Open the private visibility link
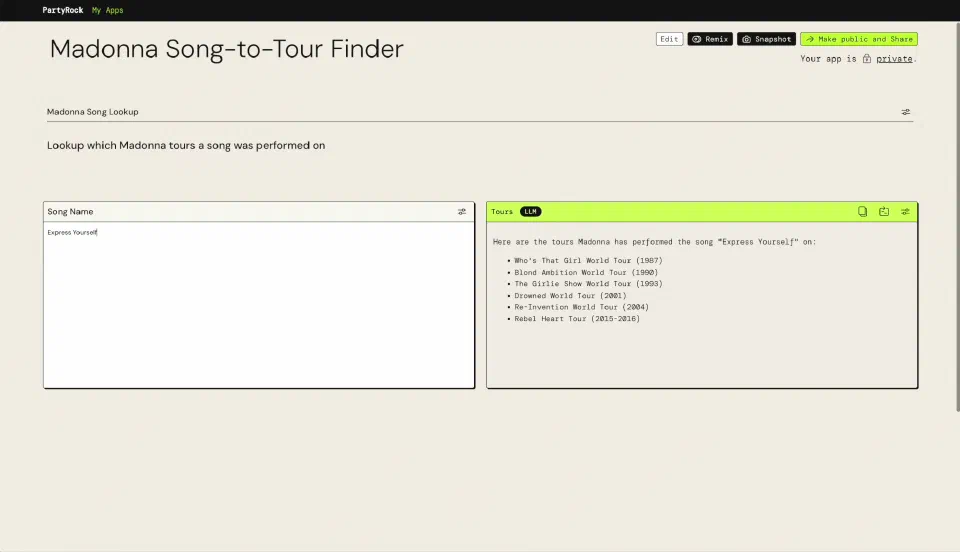 [x=894, y=59]
